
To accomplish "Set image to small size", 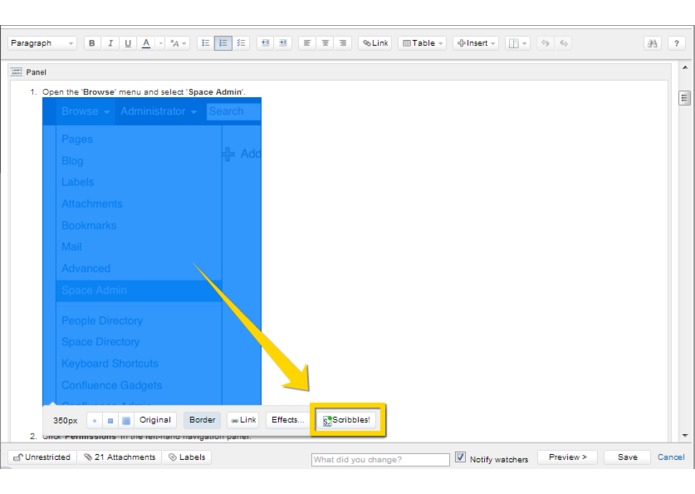I will [x=94, y=420].
